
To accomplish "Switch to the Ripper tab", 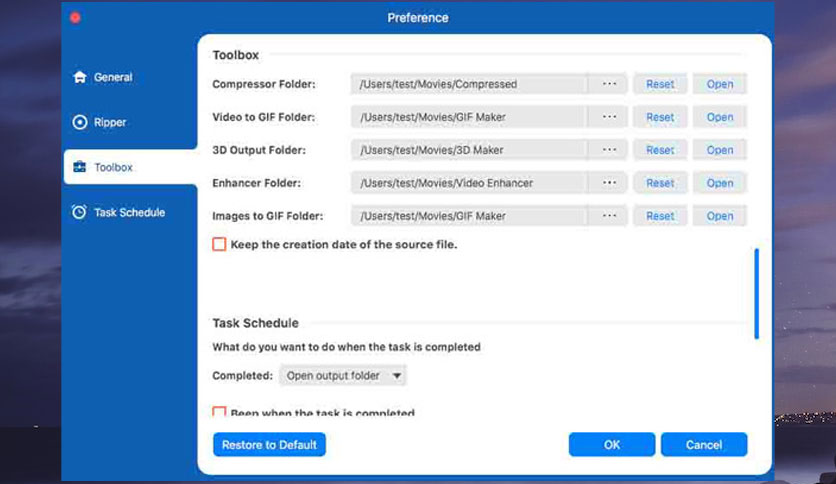I will [x=130, y=122].
